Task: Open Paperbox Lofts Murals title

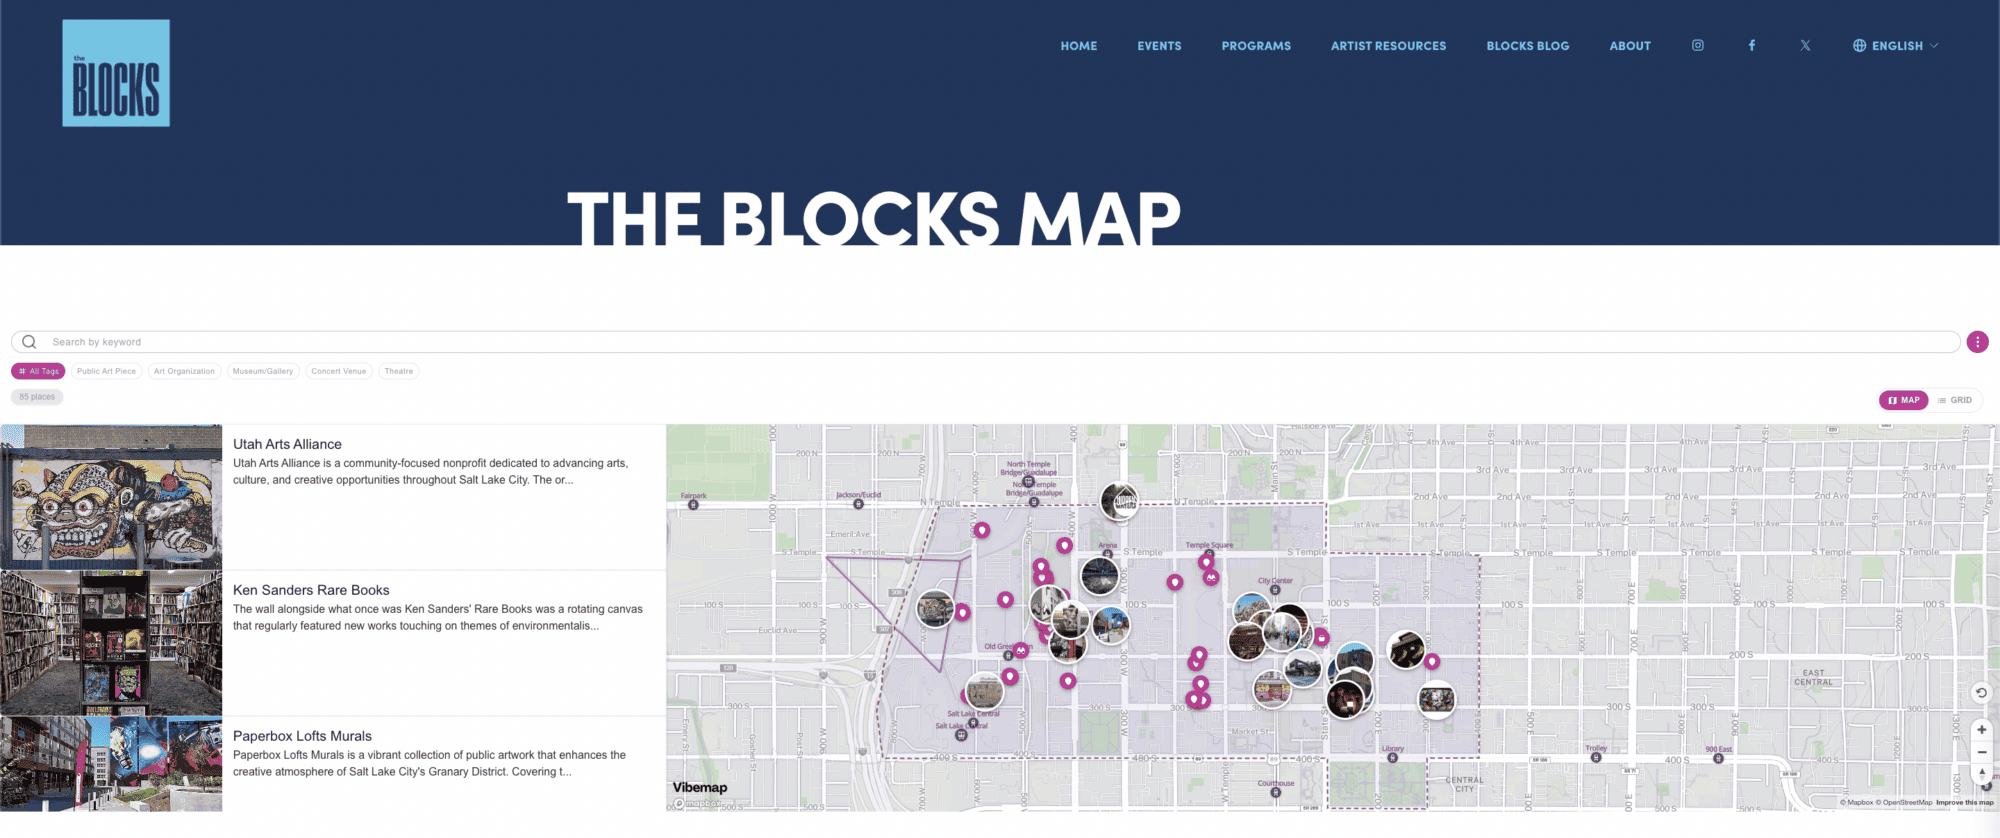Action: point(302,736)
